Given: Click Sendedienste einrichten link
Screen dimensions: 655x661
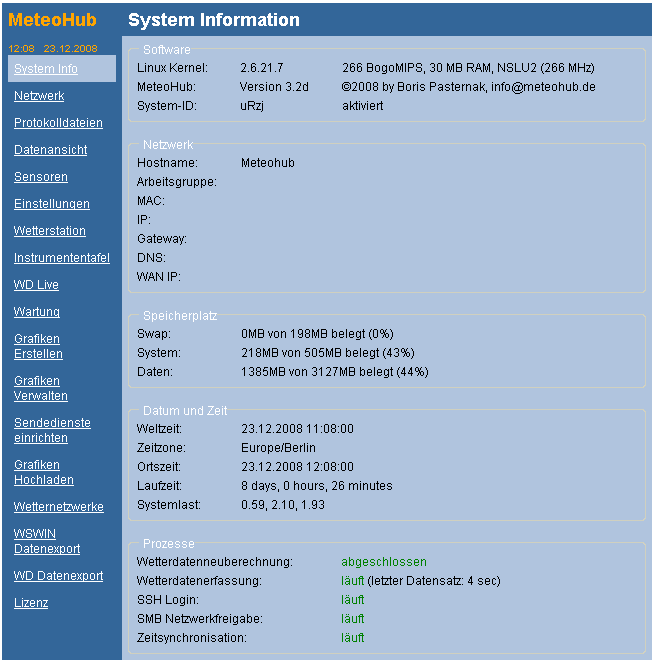Looking at the screenshot, I should [x=52, y=430].
